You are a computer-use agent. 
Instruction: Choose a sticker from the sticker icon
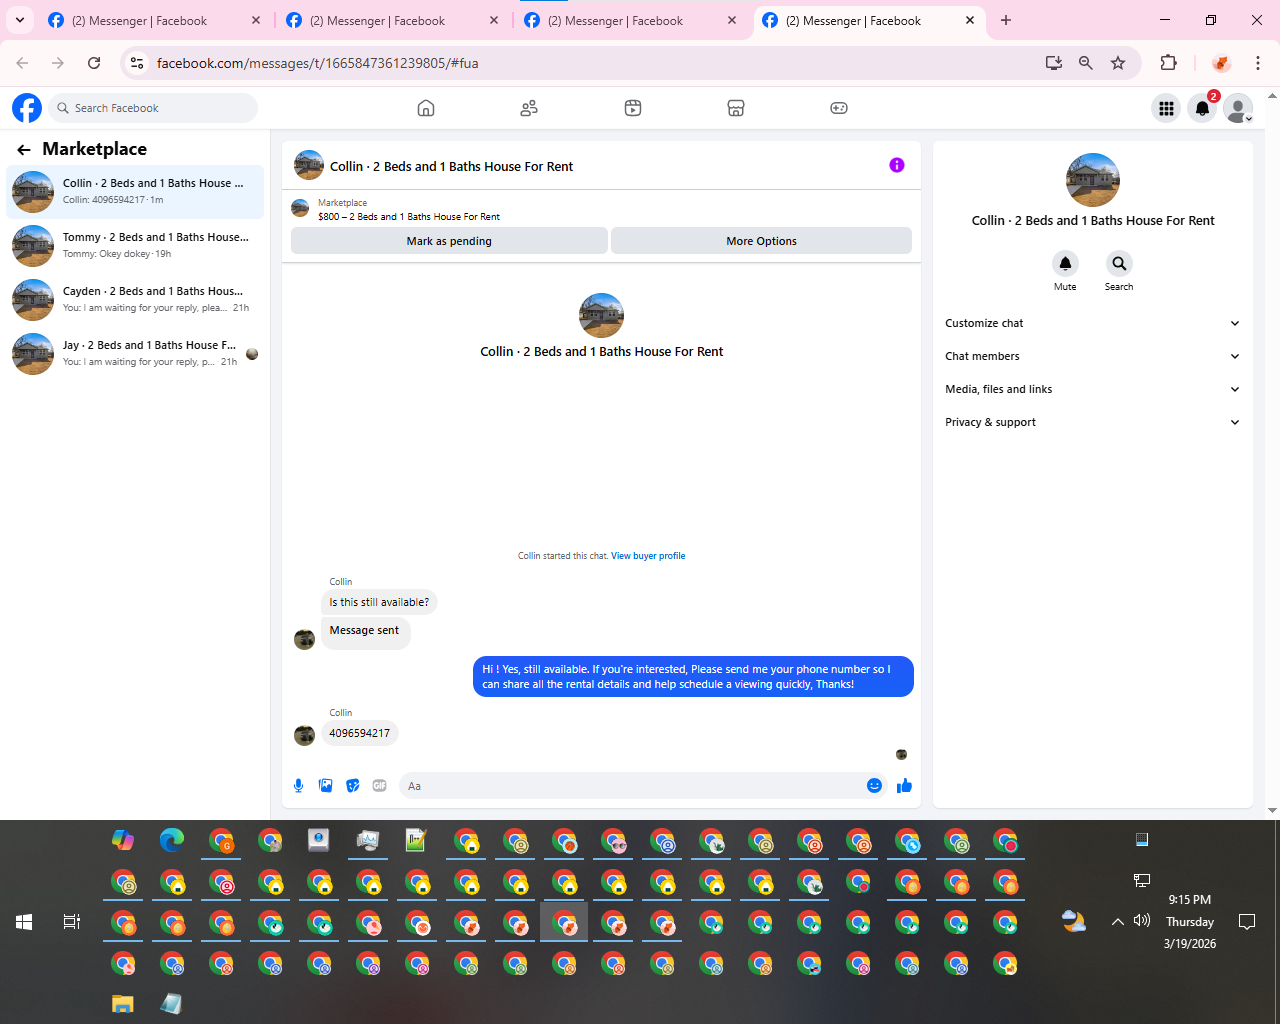(x=352, y=786)
